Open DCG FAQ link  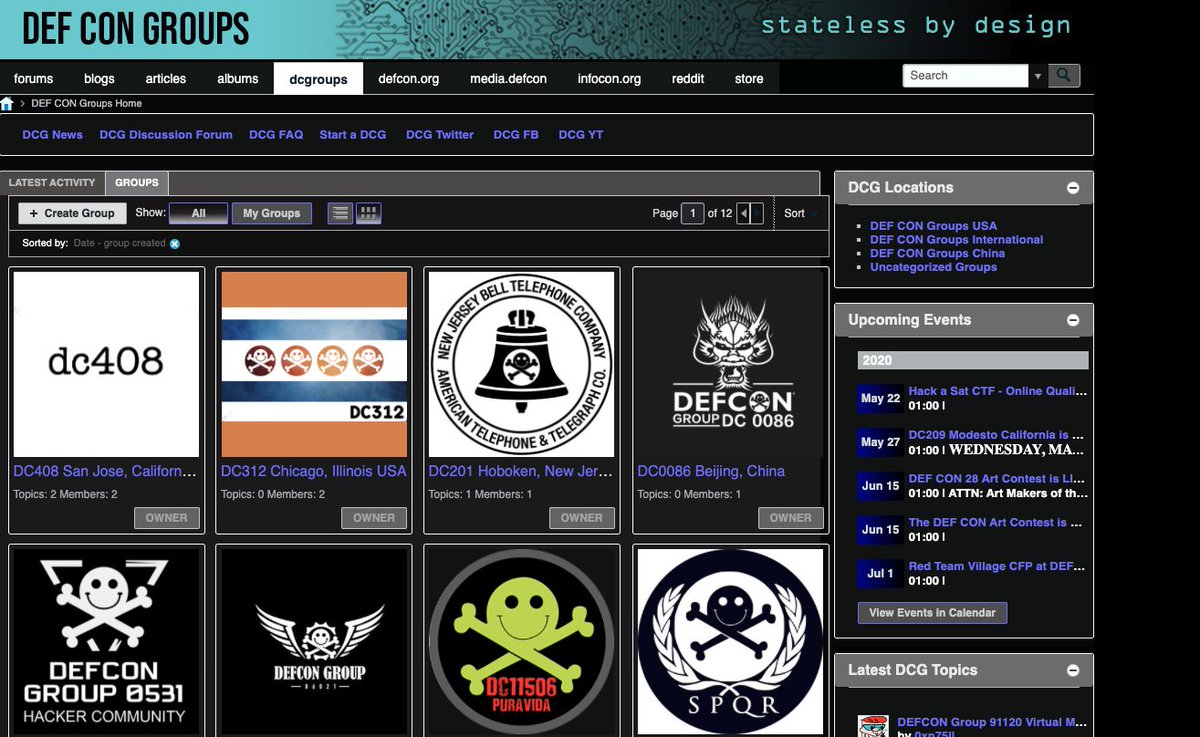coord(276,135)
